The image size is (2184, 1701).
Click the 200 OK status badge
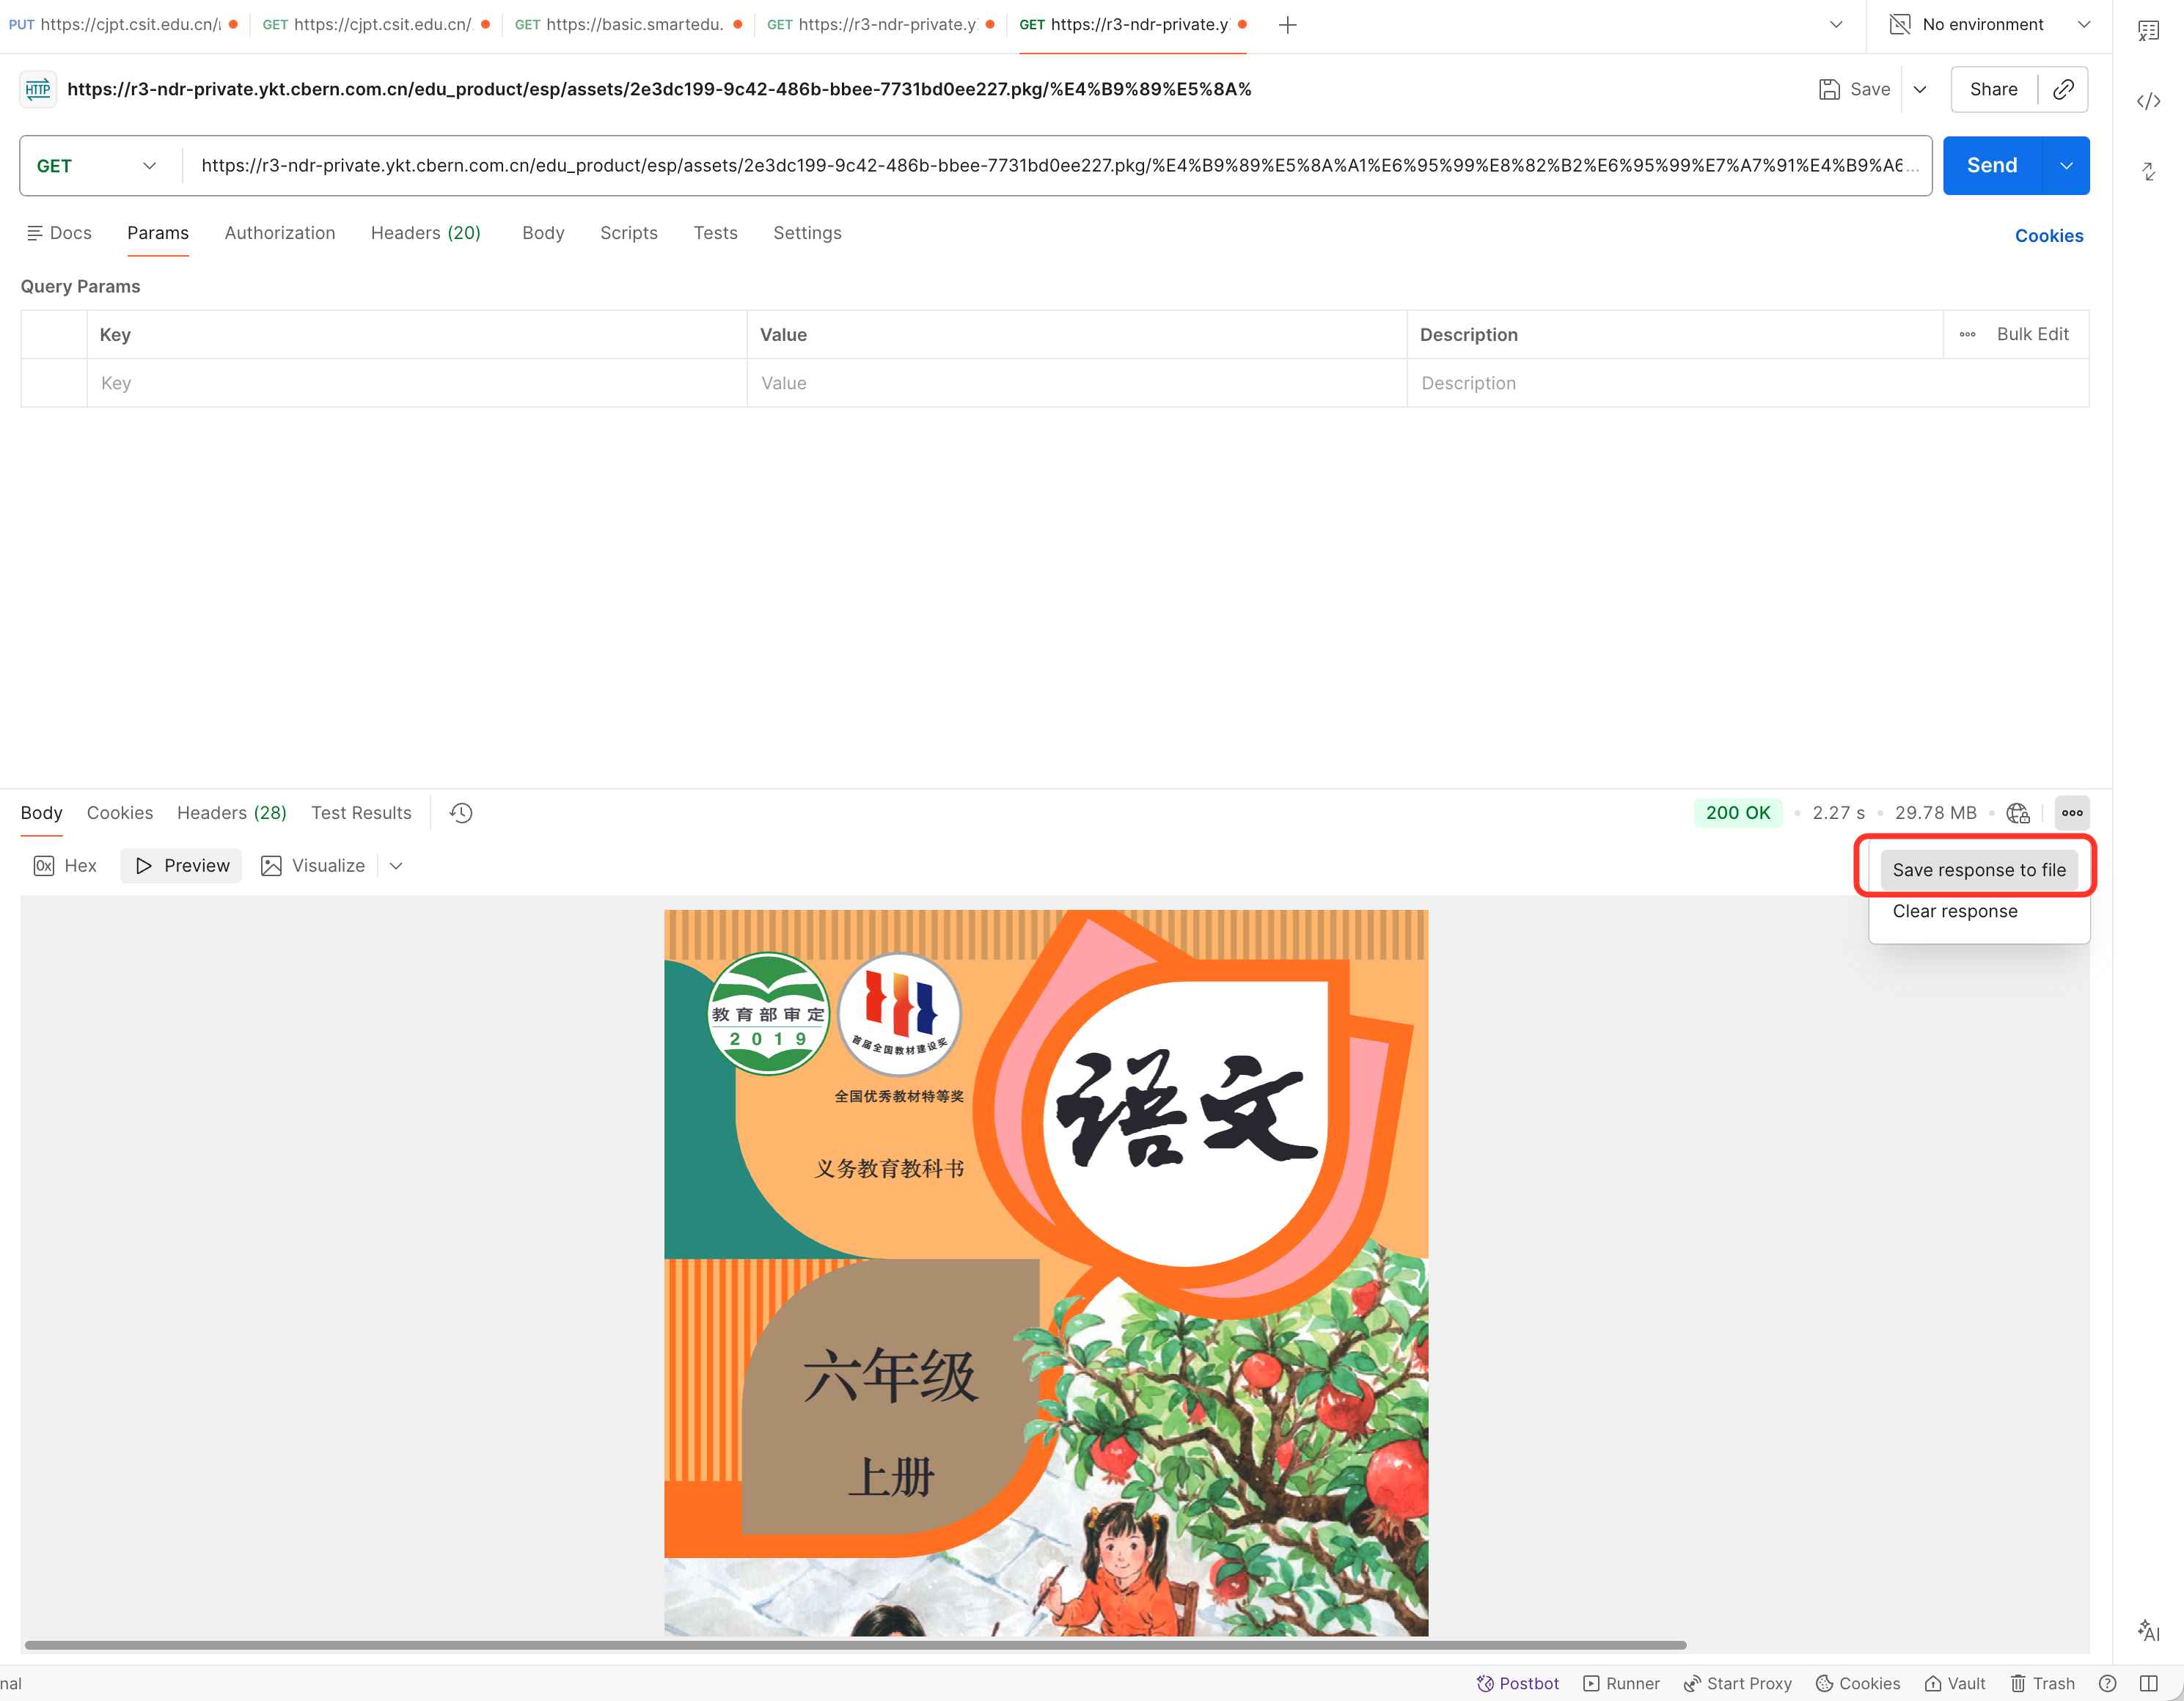click(x=1738, y=813)
